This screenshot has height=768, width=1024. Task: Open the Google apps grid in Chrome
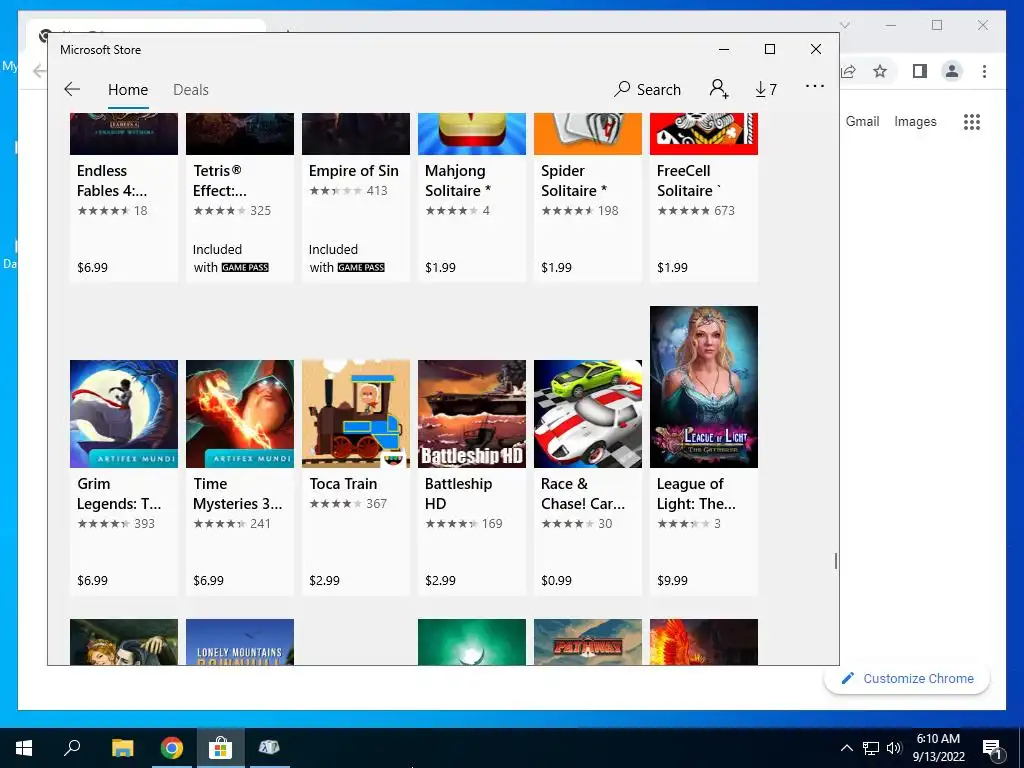click(x=972, y=121)
